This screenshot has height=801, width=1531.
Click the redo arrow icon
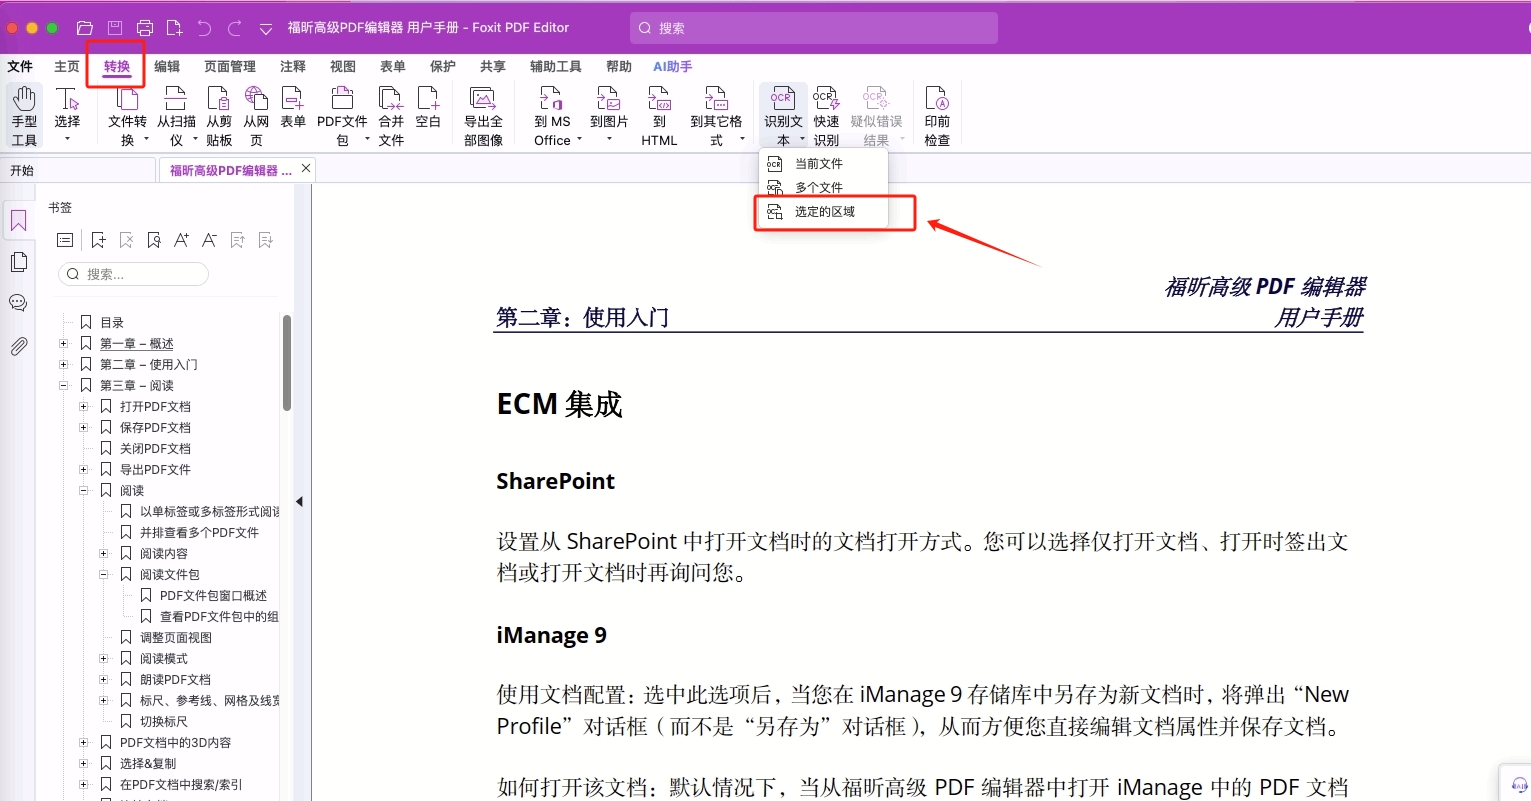coord(235,28)
